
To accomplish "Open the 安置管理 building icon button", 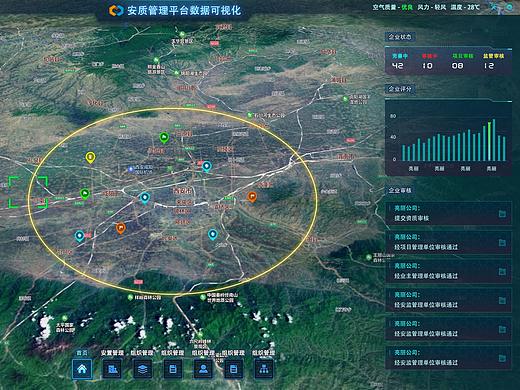I will [x=112, y=369].
